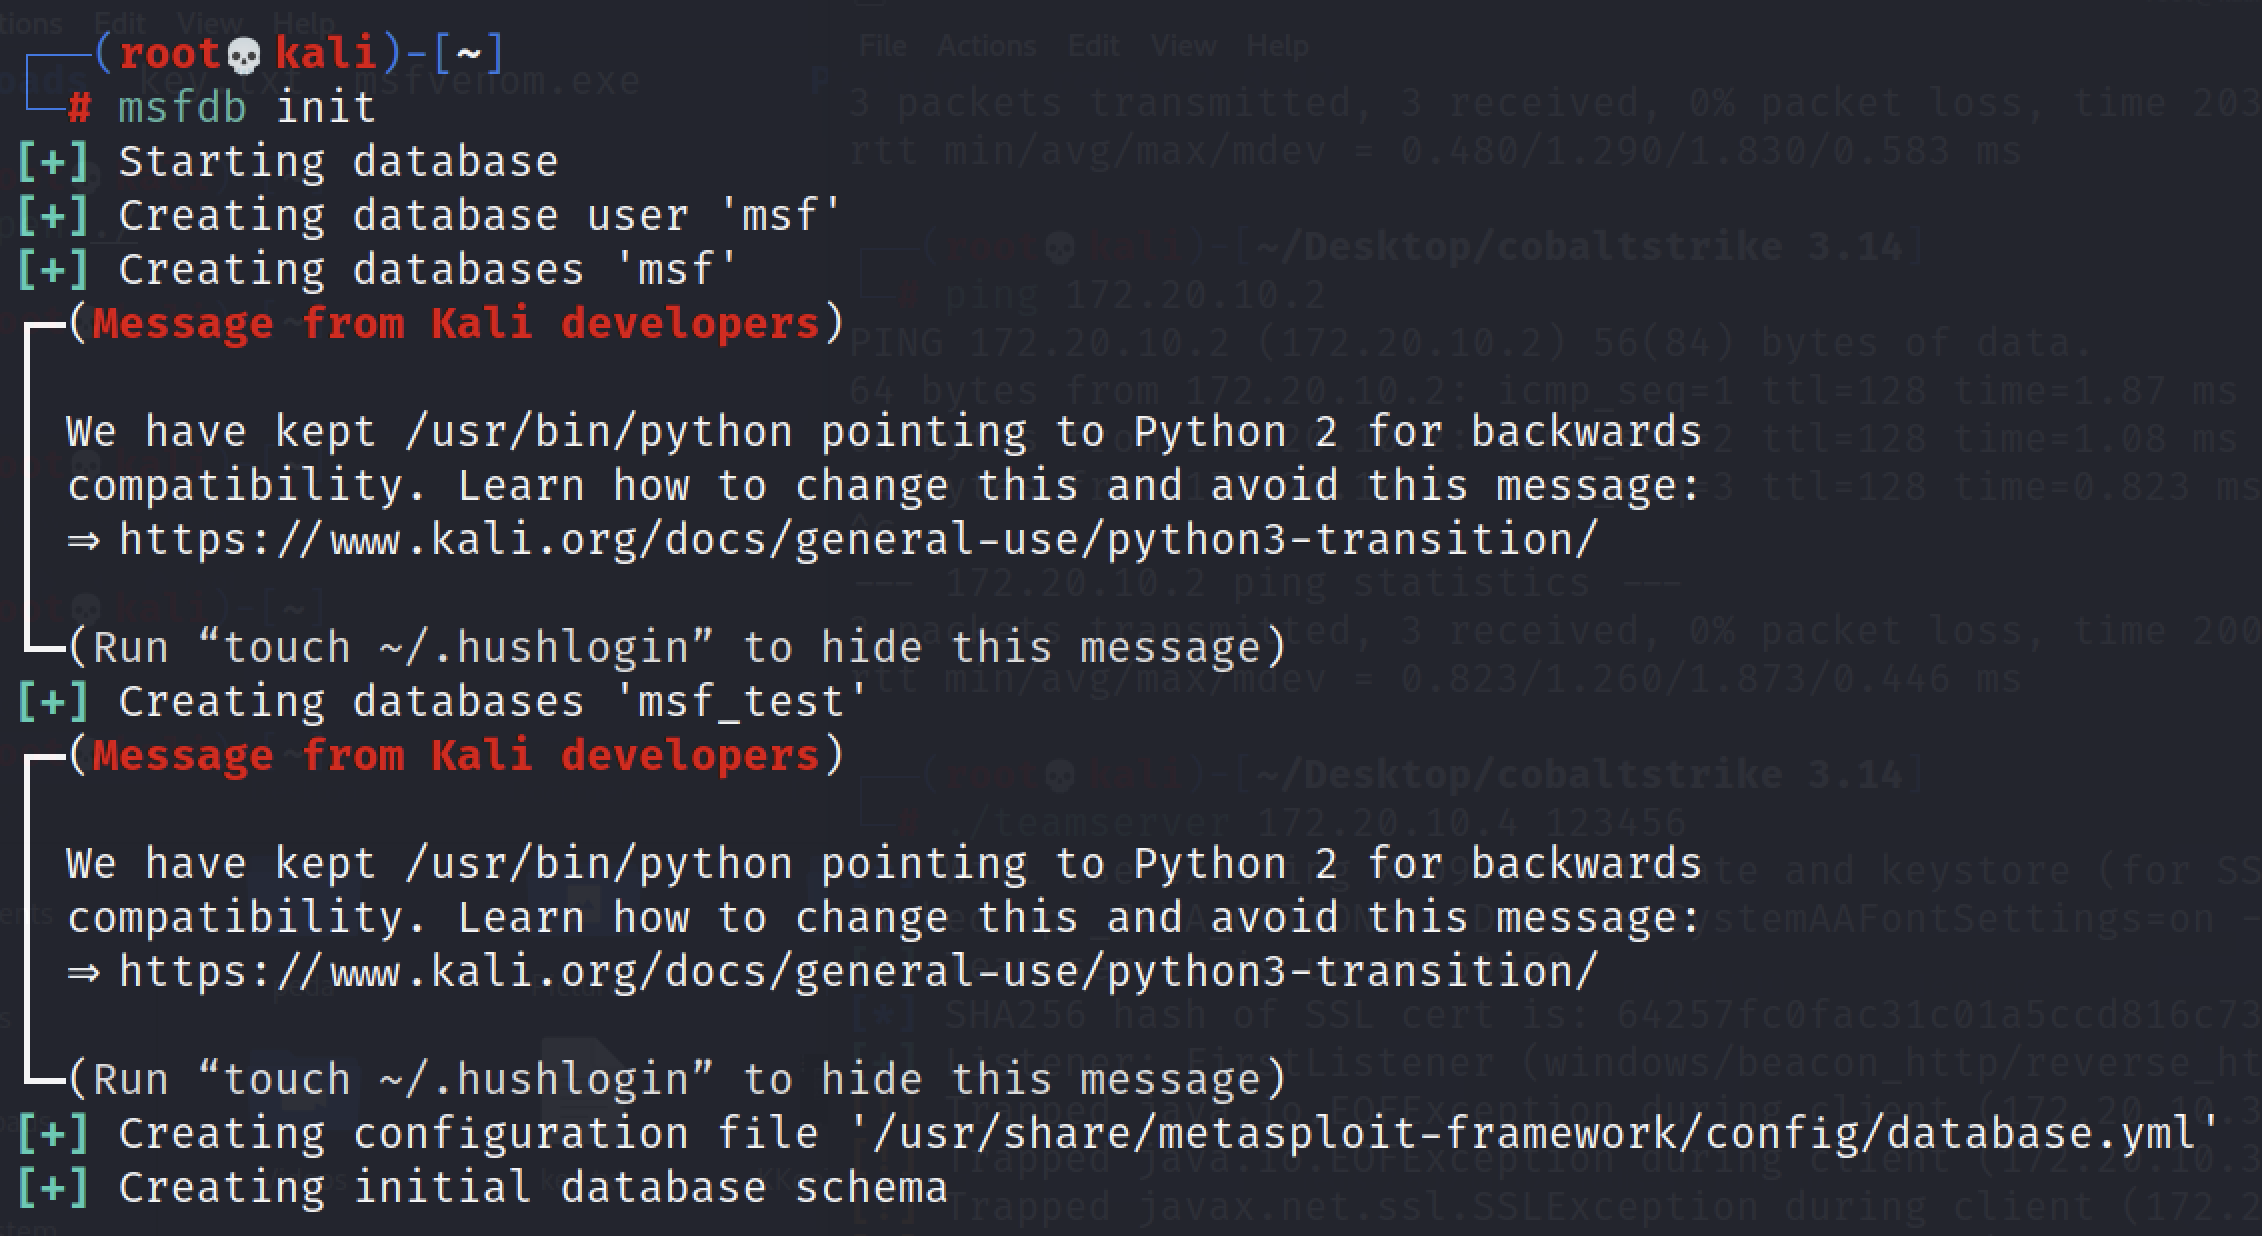Open the python3-transition link below the msf_test line
Screen dimensions: 2262x1236
coord(858,972)
